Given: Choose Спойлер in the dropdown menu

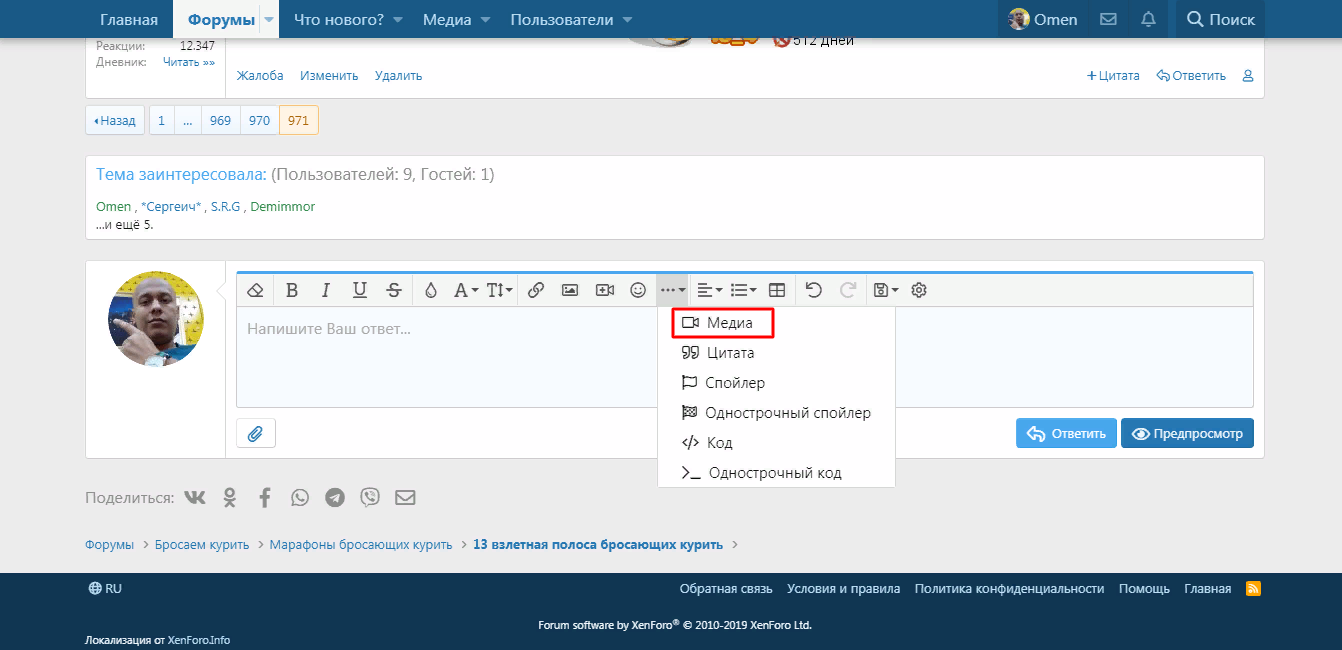Looking at the screenshot, I should pos(734,383).
